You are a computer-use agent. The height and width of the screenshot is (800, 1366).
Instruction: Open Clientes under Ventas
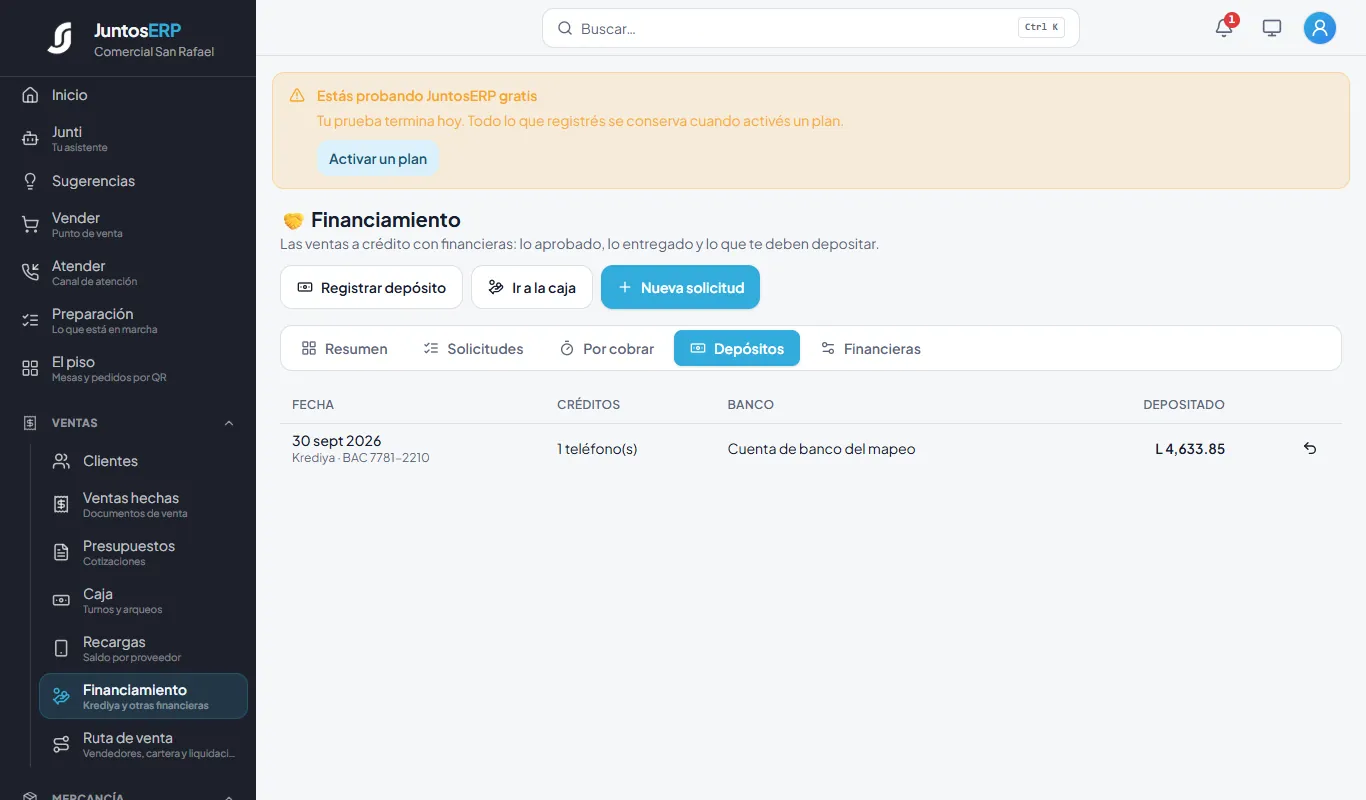click(x=143, y=461)
